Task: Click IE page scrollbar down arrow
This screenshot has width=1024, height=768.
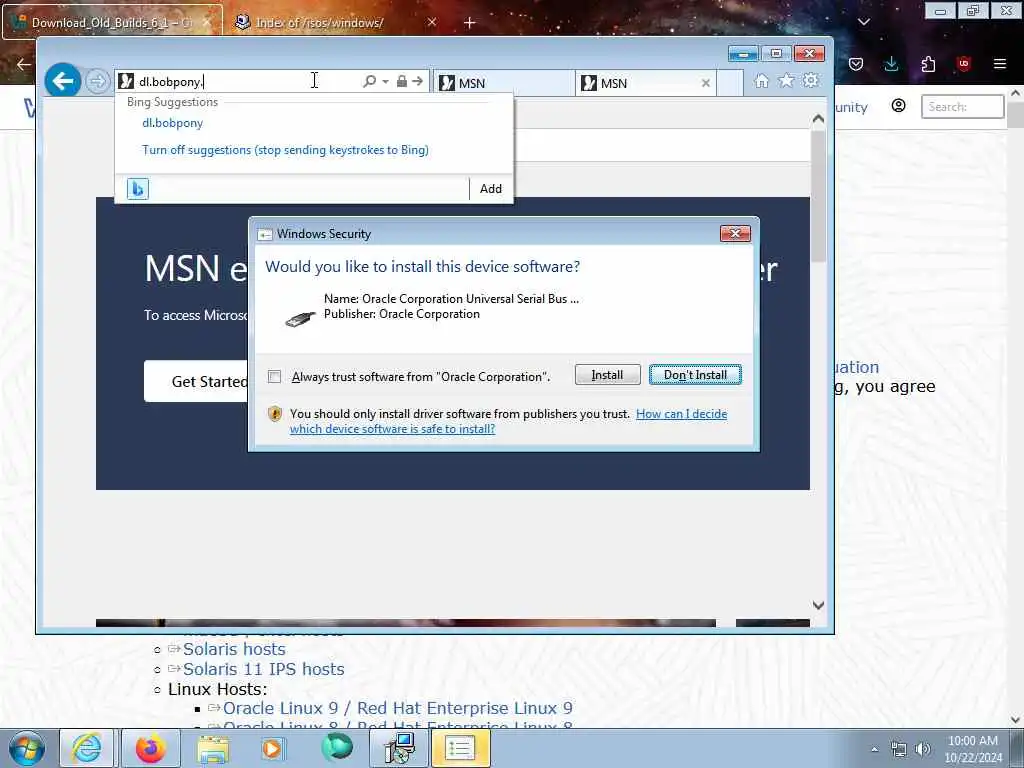Action: 818,605
